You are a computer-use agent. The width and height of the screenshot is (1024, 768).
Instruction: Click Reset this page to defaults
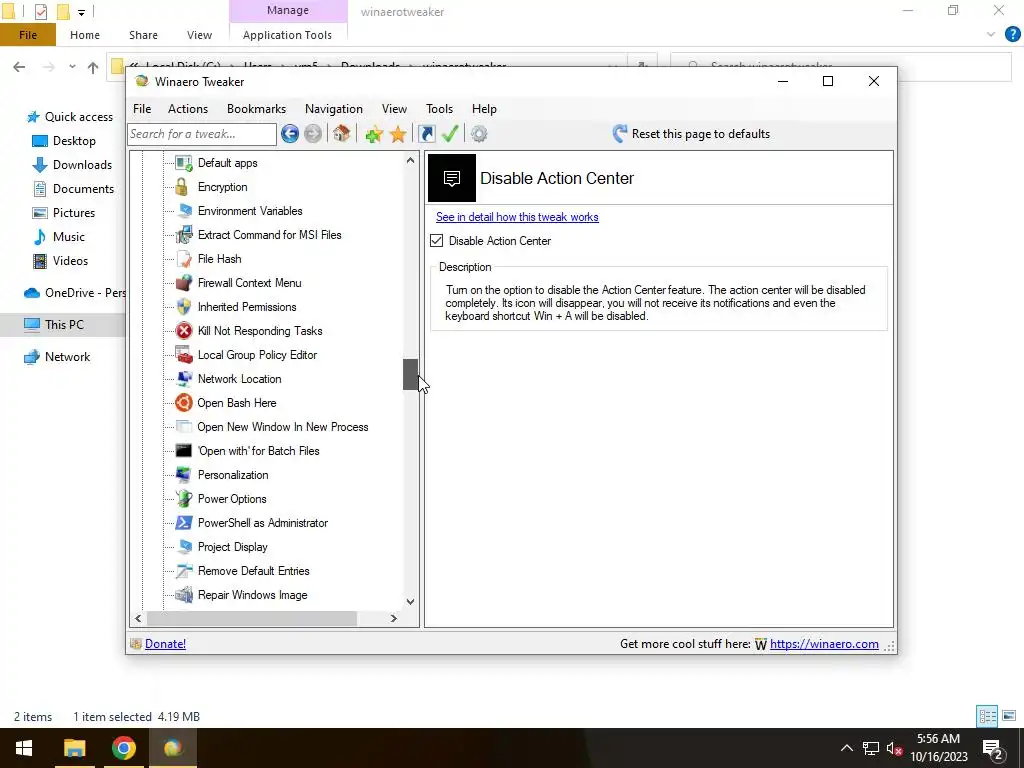(692, 134)
